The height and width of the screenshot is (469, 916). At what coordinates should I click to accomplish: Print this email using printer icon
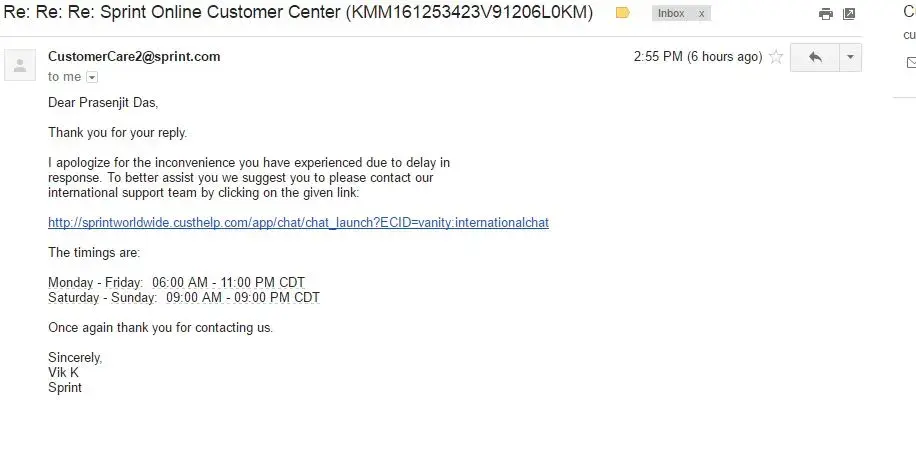click(x=826, y=14)
